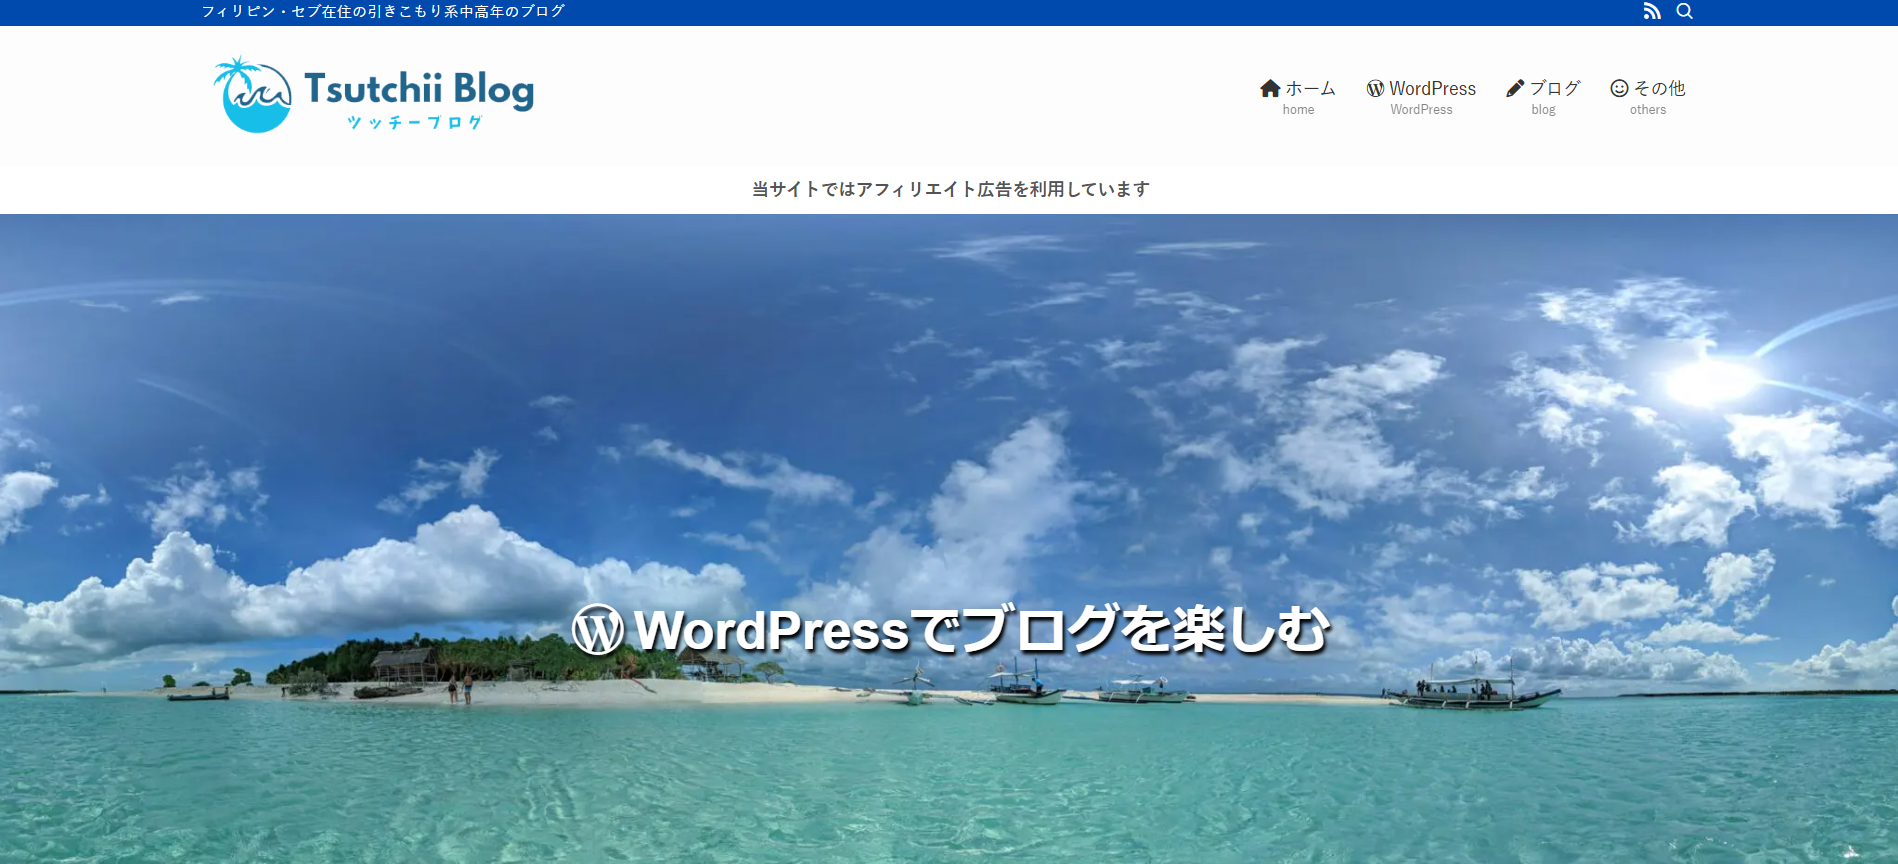Click the pencil icon beside ブログ

coord(1515,88)
